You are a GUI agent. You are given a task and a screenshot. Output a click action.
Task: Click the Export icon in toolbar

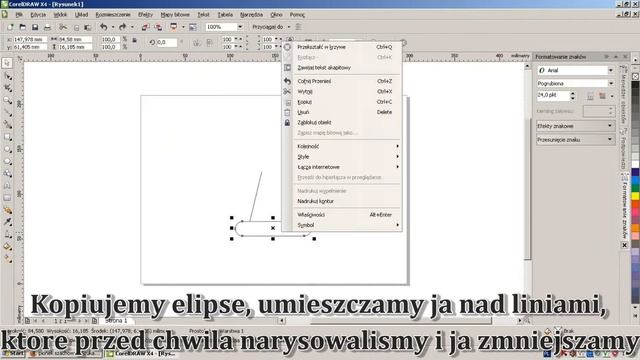pyautogui.click(x=158, y=27)
